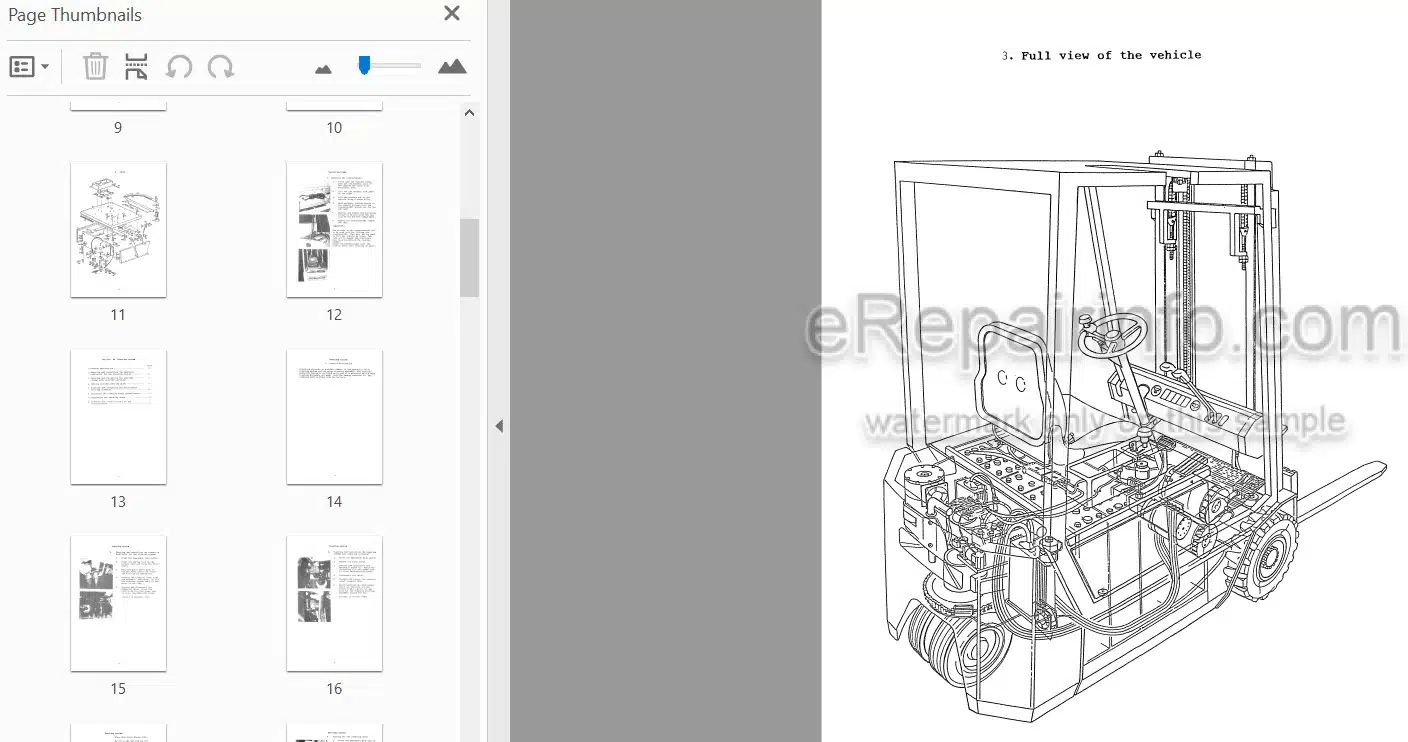1408x742 pixels.
Task: Click the thumbnails panel scrollbar thumb
Action: (x=469, y=258)
